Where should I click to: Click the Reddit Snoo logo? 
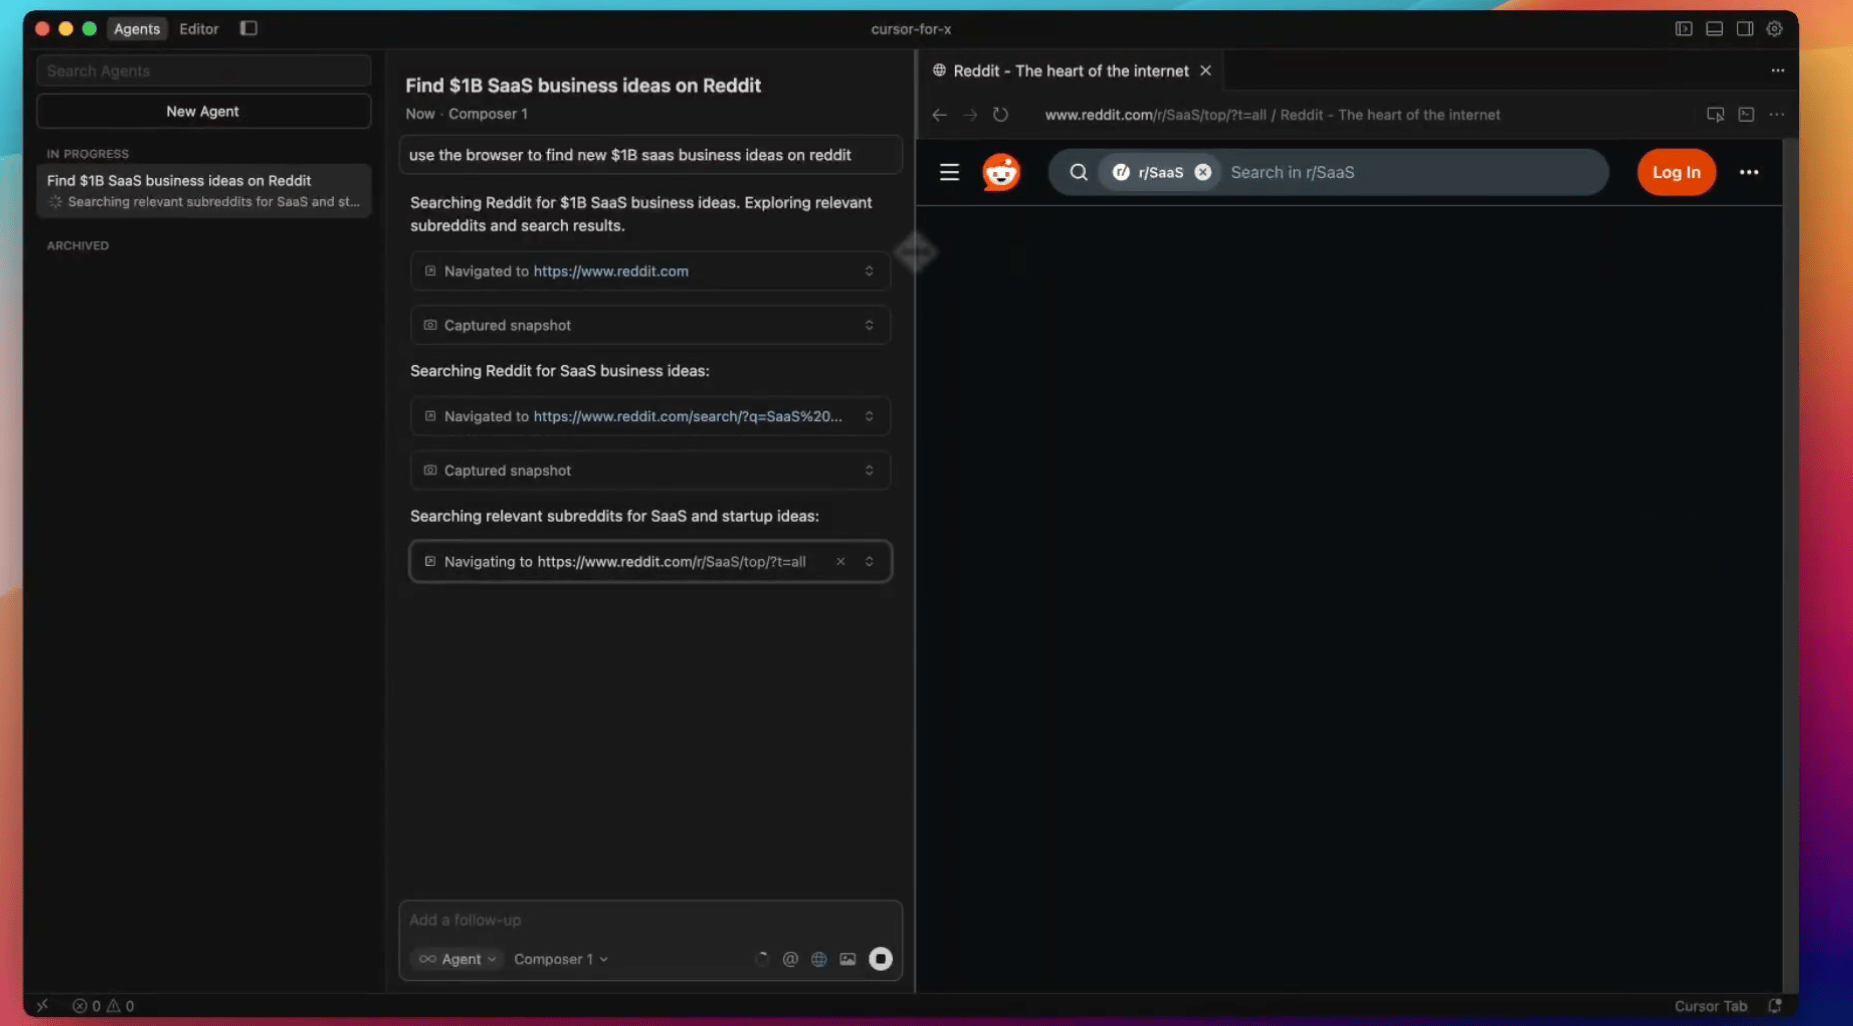1001,172
